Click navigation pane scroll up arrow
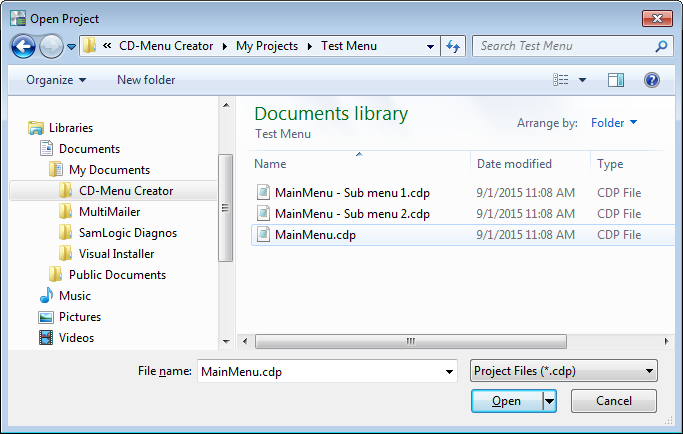 coord(226,105)
